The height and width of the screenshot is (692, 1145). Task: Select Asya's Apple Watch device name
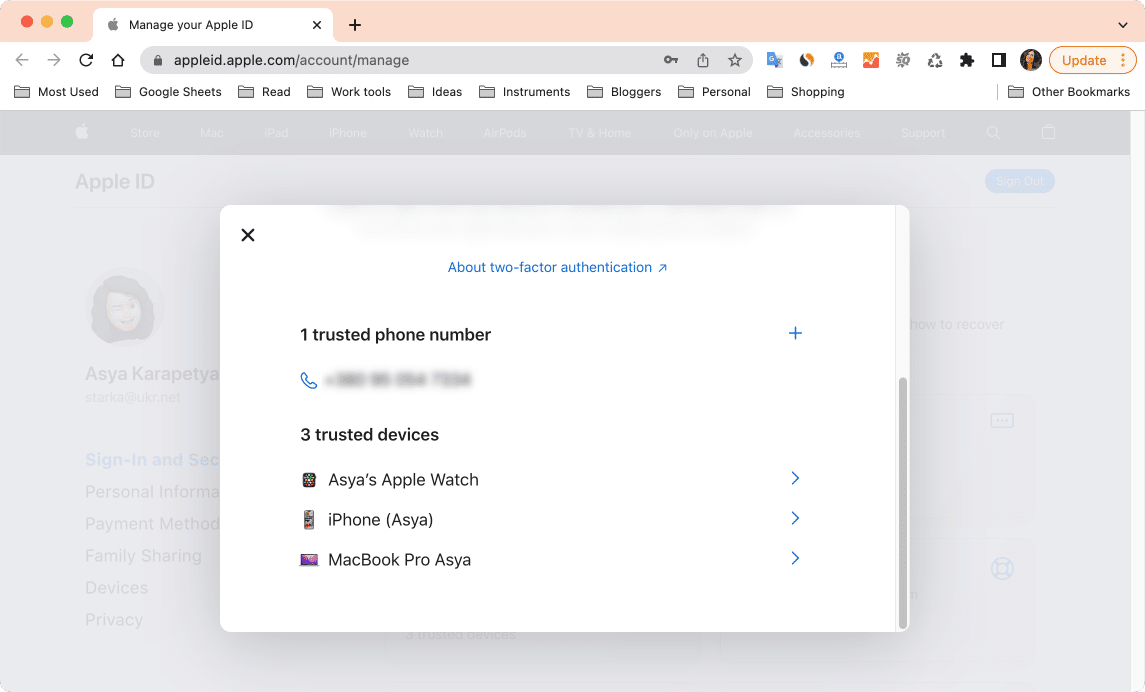[x=403, y=480]
